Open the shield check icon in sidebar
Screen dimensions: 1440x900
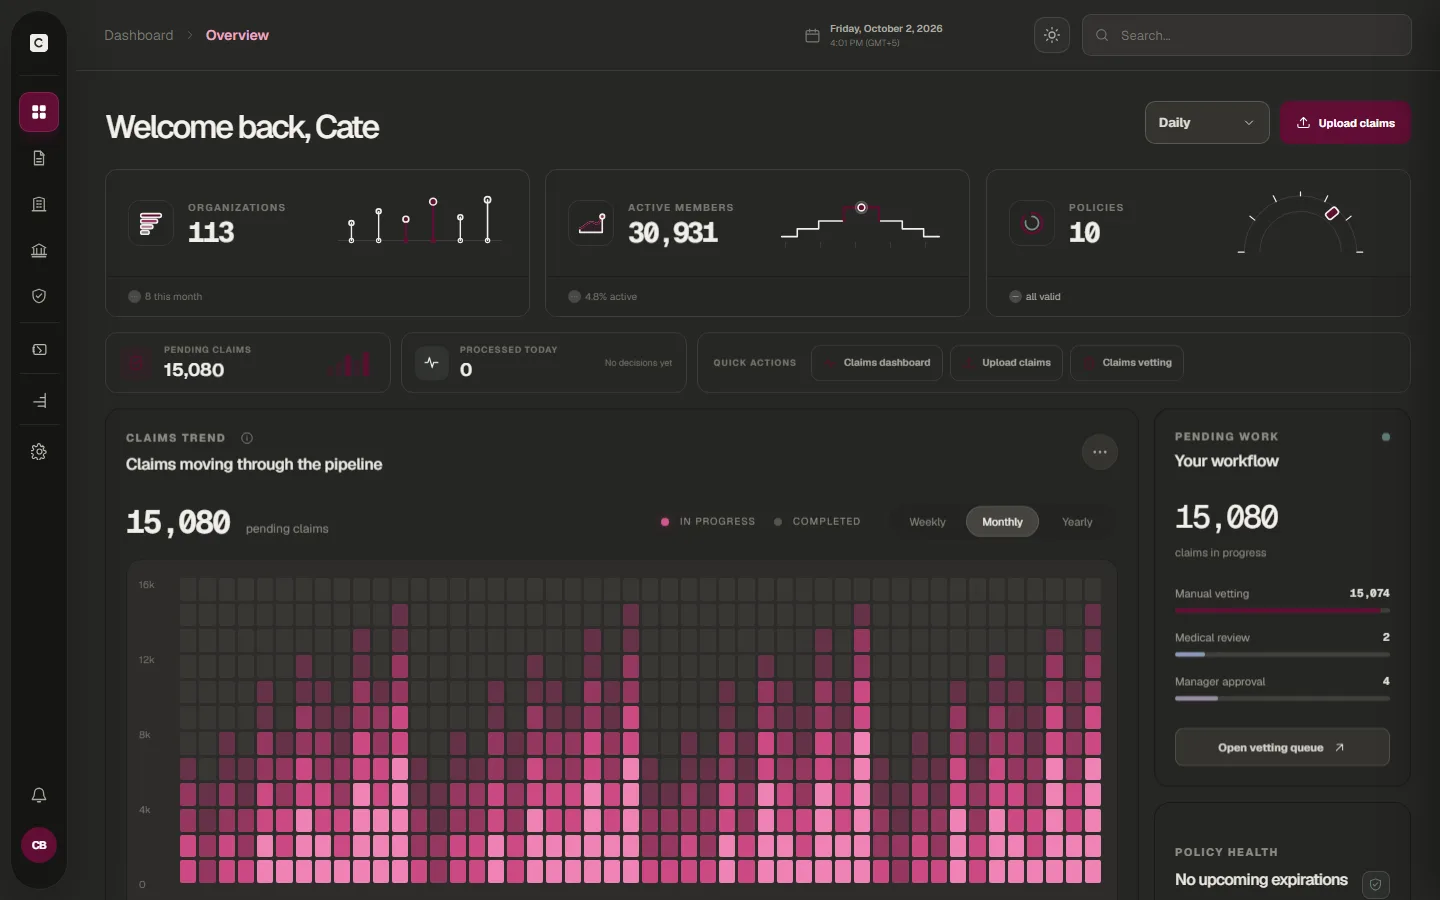(39, 296)
